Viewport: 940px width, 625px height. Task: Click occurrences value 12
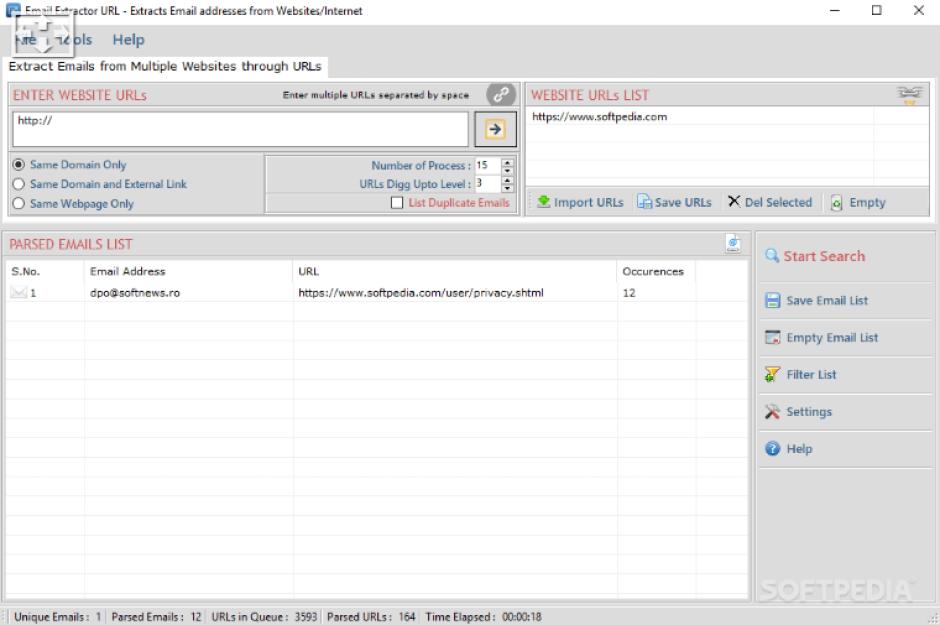[x=629, y=293]
